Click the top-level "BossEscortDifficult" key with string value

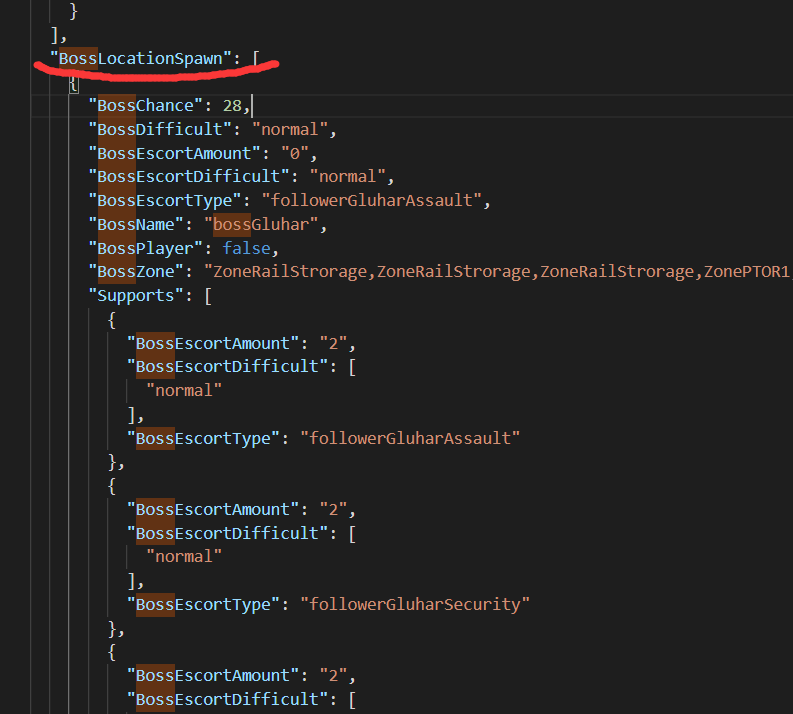pyautogui.click(x=189, y=176)
